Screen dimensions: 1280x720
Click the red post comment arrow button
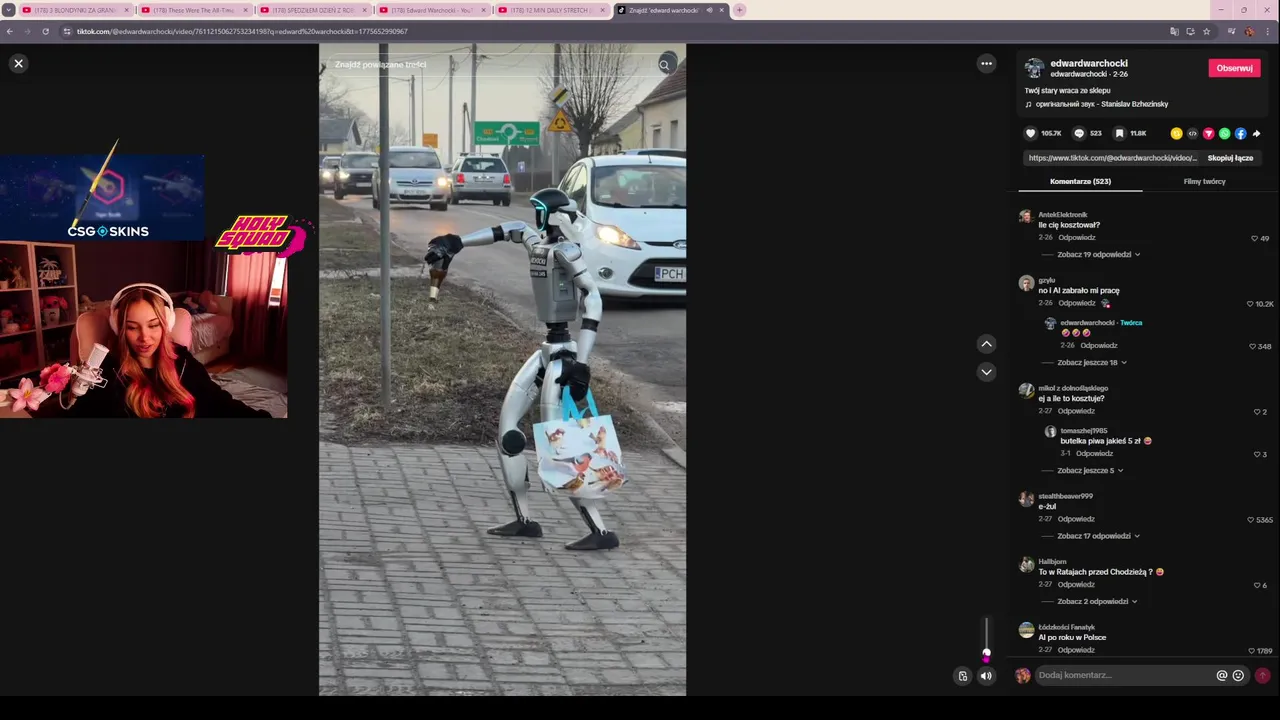[1262, 676]
